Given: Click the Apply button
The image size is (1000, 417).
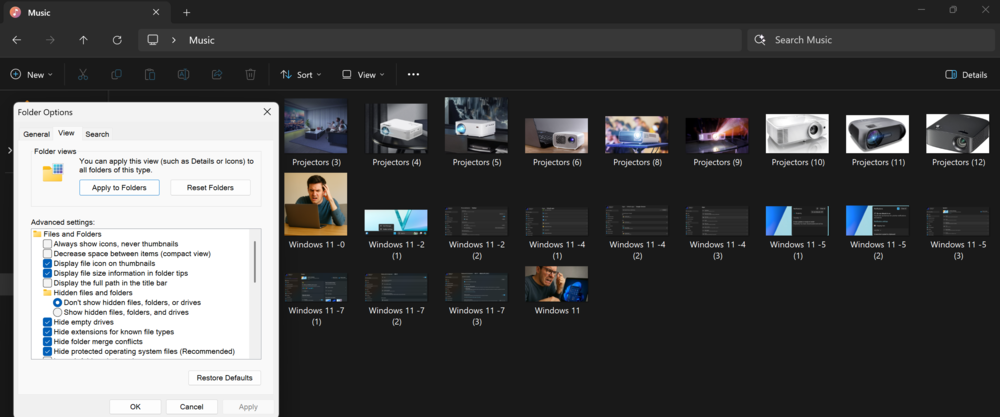Looking at the screenshot, I should [x=248, y=407].
